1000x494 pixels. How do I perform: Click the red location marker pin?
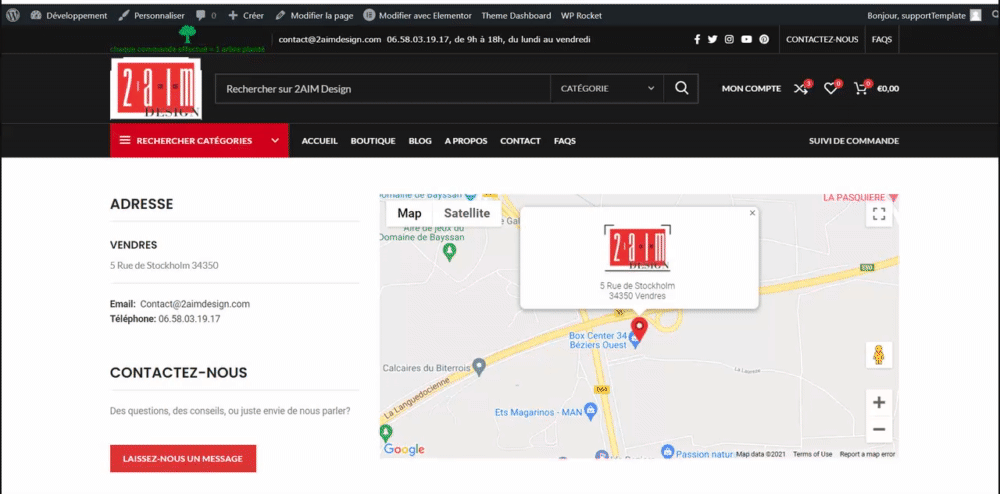click(x=639, y=330)
